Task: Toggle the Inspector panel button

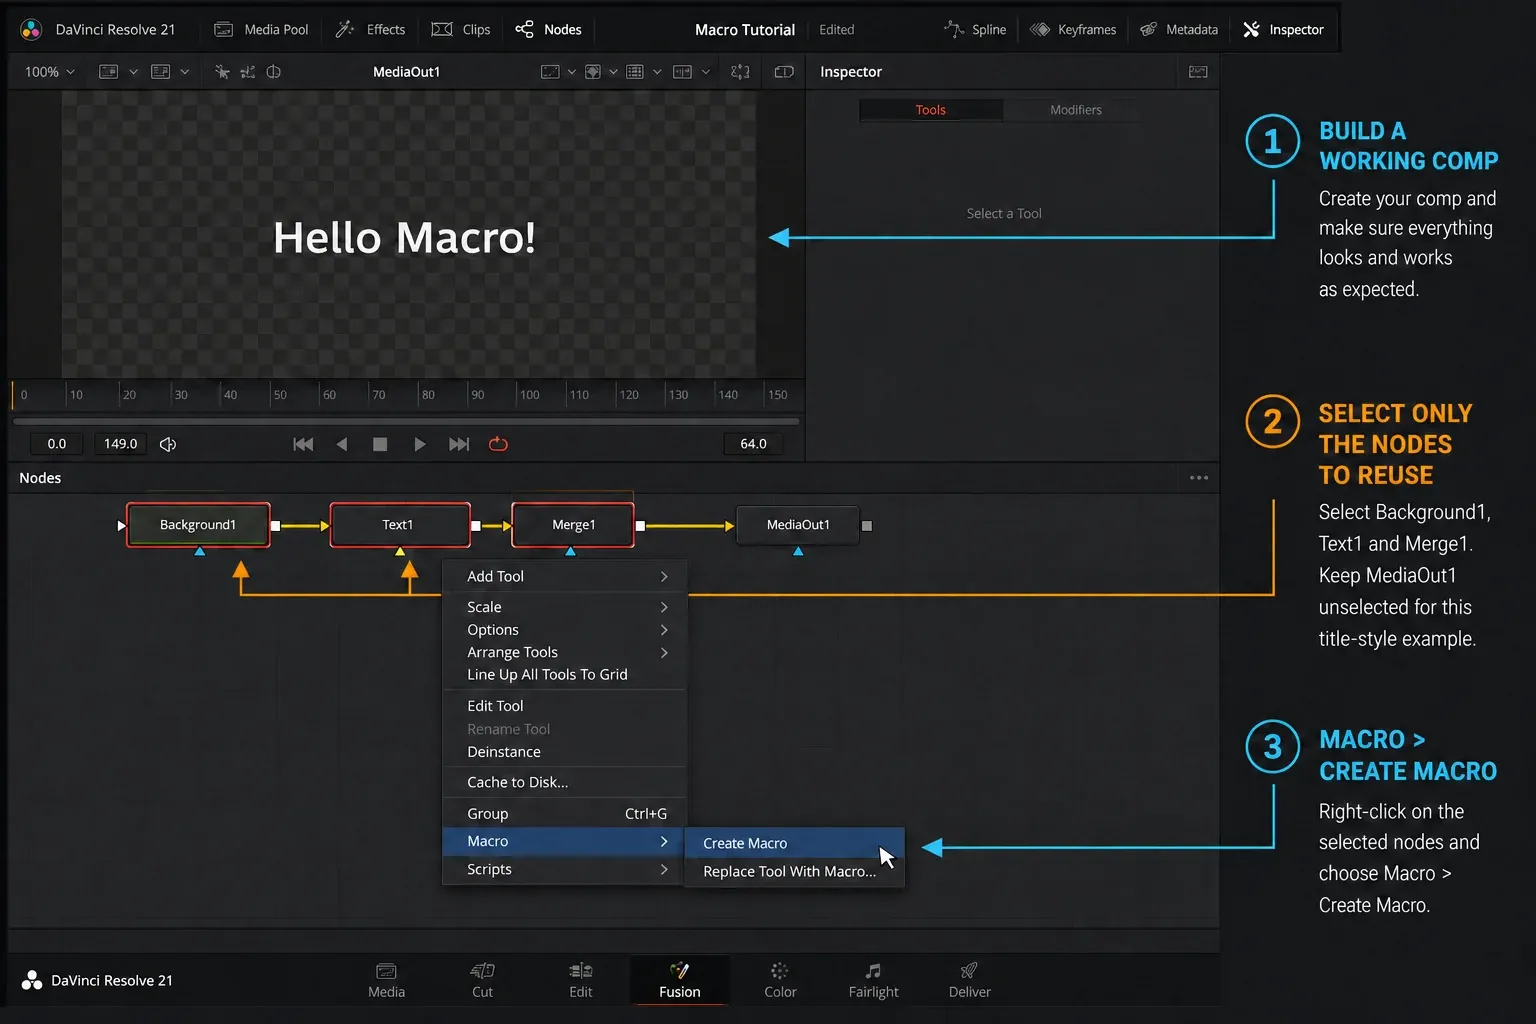Action: [1283, 30]
